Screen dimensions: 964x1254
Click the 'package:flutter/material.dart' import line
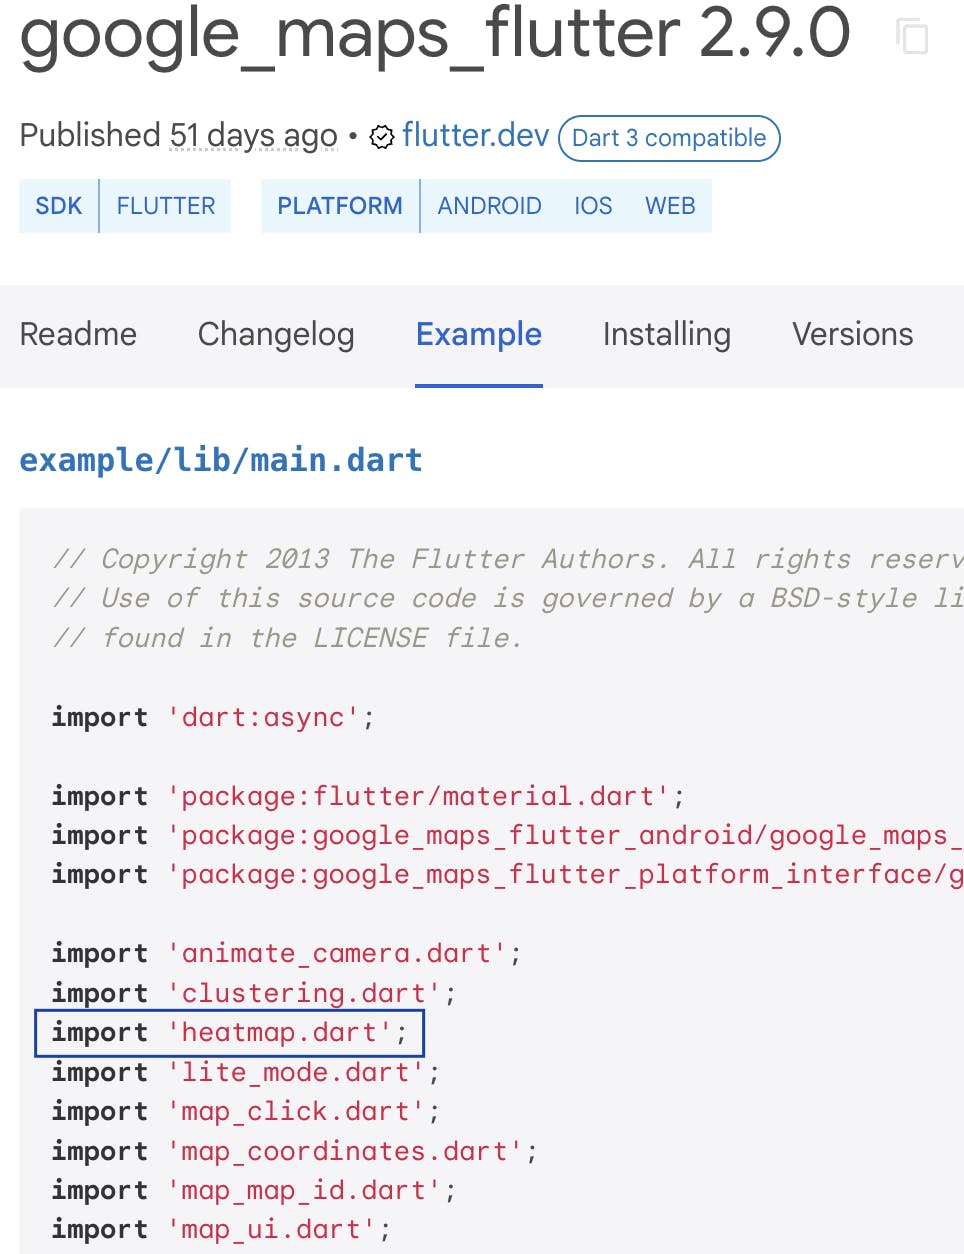point(368,796)
